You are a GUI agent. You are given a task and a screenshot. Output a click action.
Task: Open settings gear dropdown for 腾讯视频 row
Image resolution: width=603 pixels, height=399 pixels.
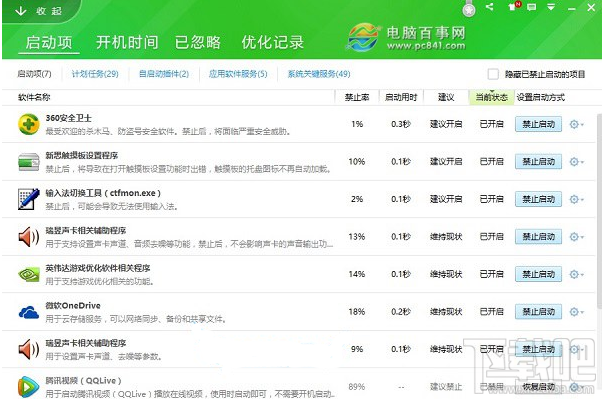tap(576, 387)
